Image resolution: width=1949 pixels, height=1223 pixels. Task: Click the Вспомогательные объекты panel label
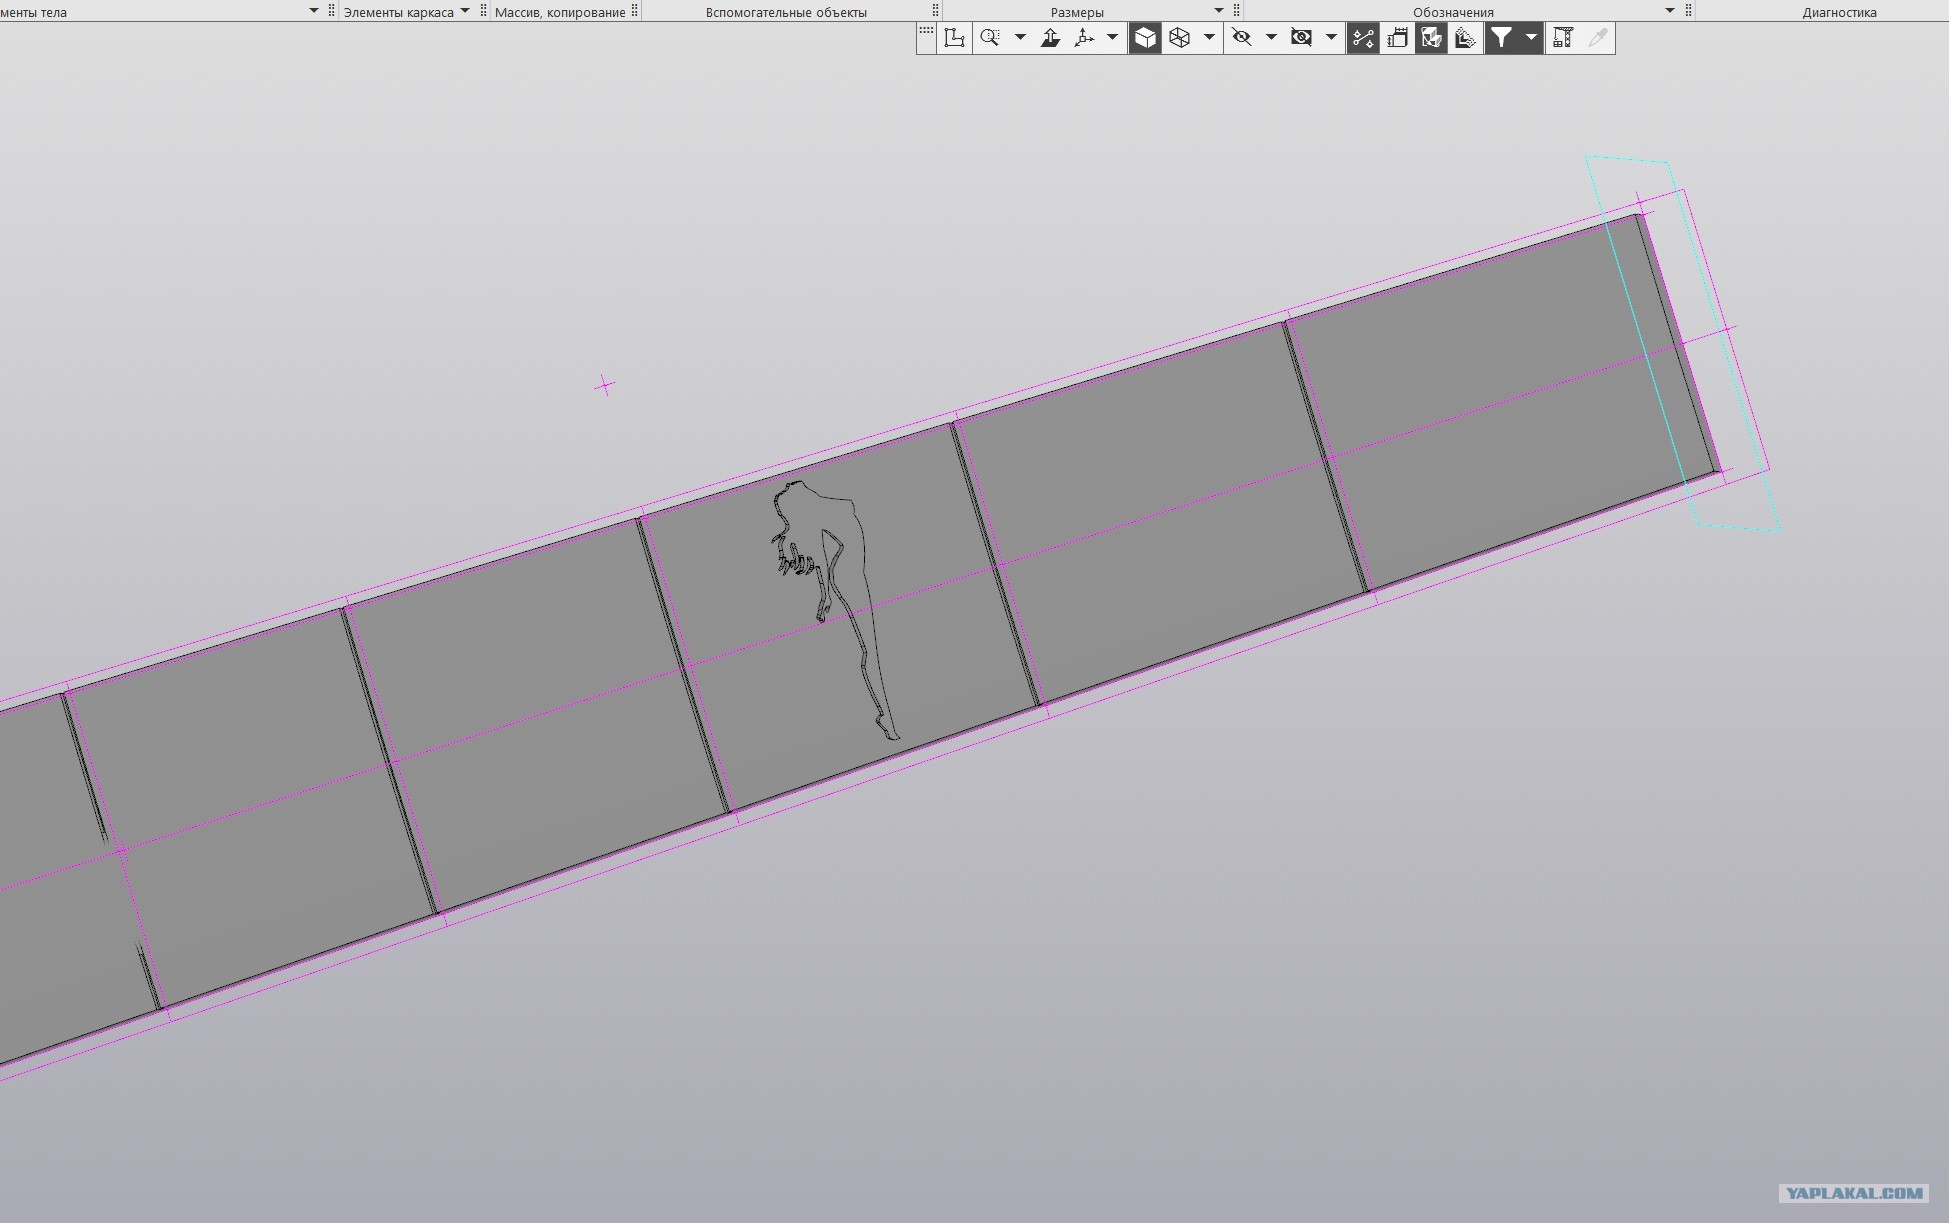(786, 12)
